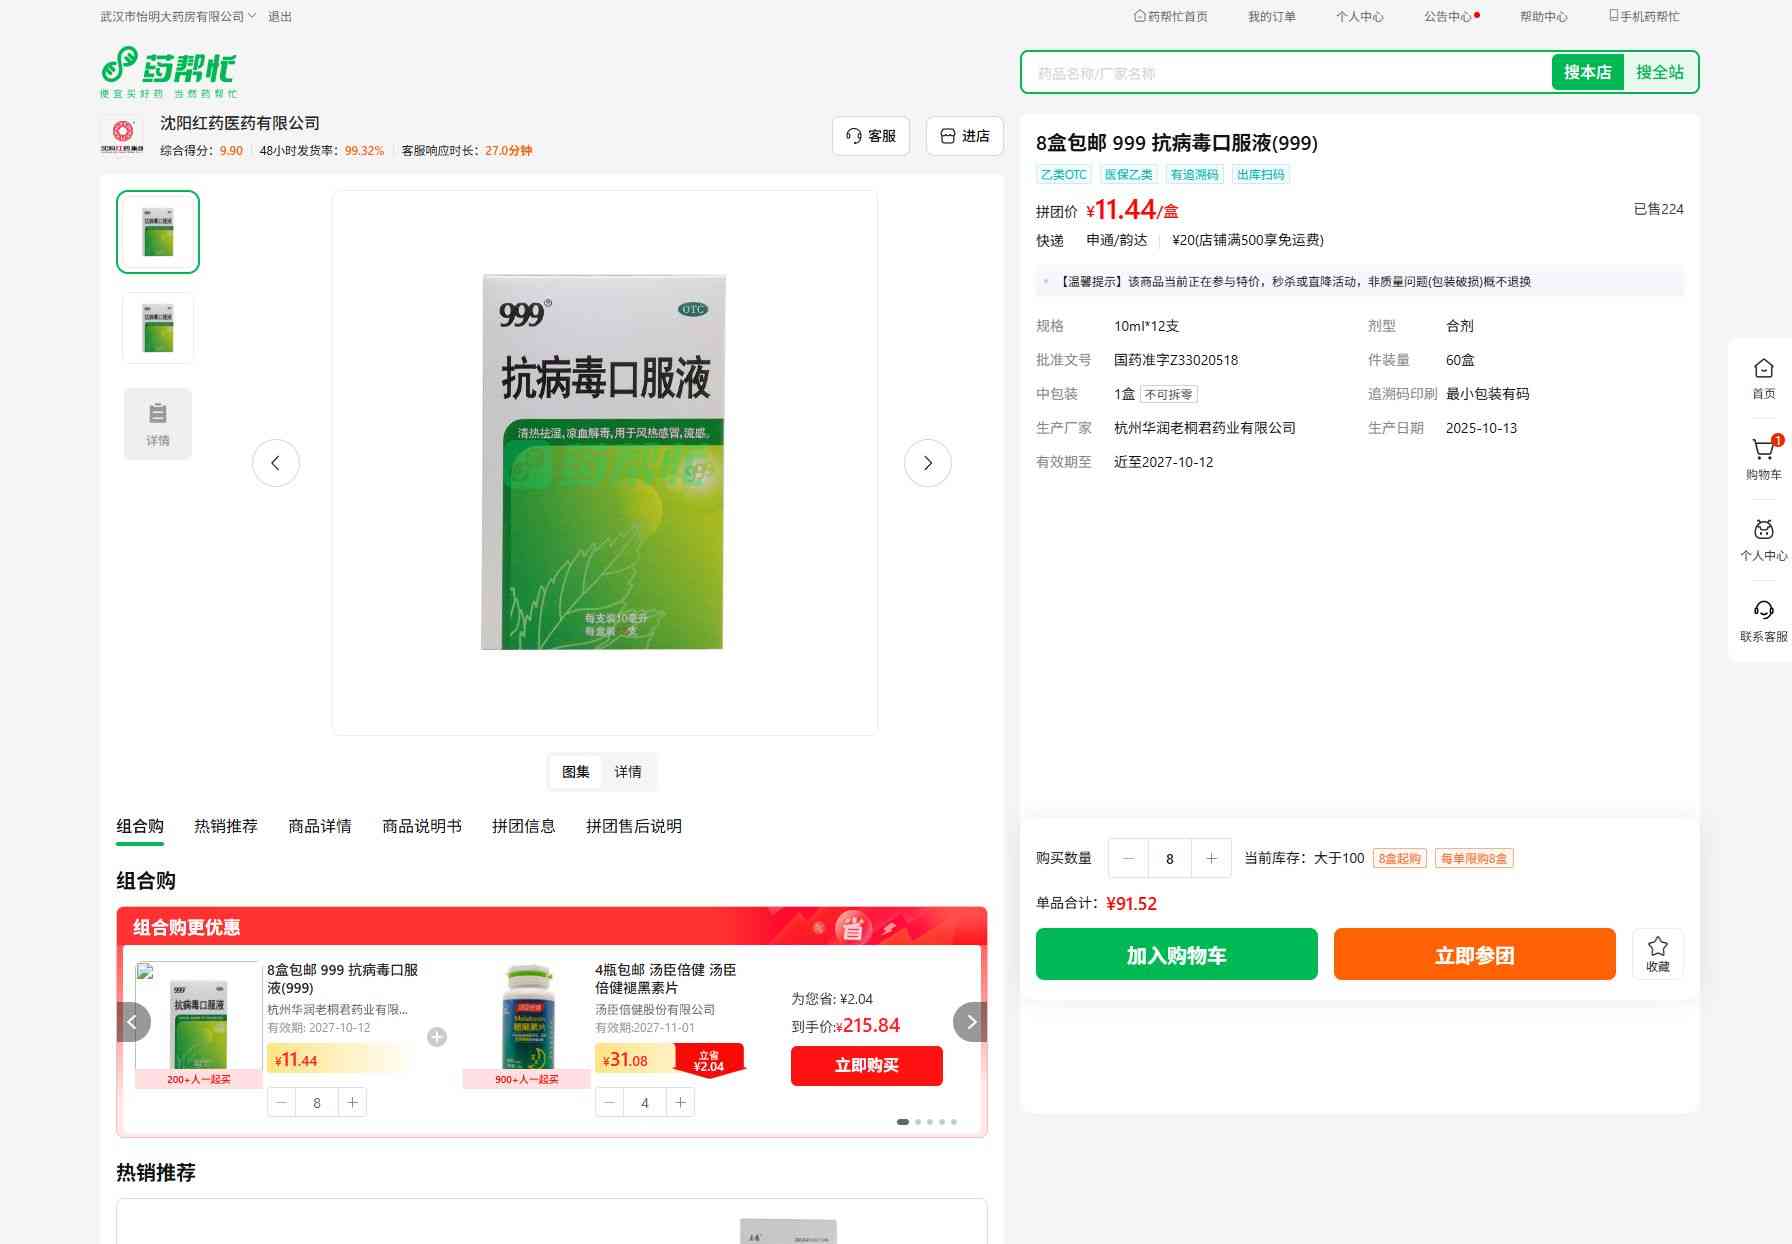This screenshot has height=1244, width=1792.
Task: Switch to 图集 gallery view
Action: tap(575, 772)
